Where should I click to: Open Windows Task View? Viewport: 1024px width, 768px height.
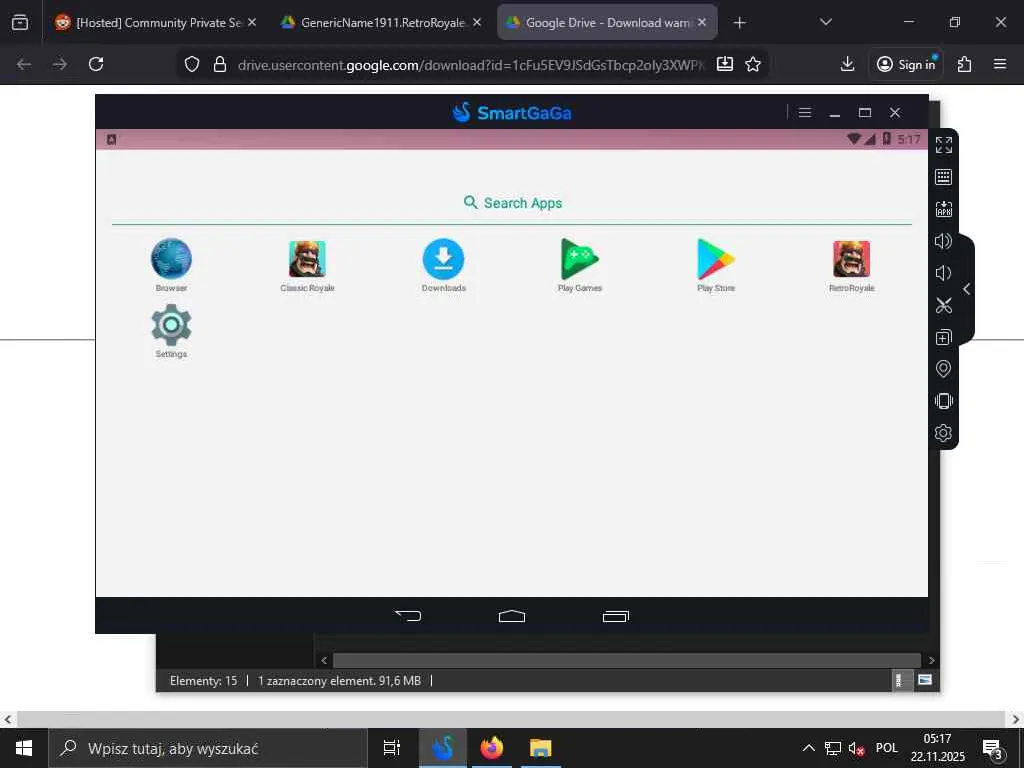pos(392,748)
